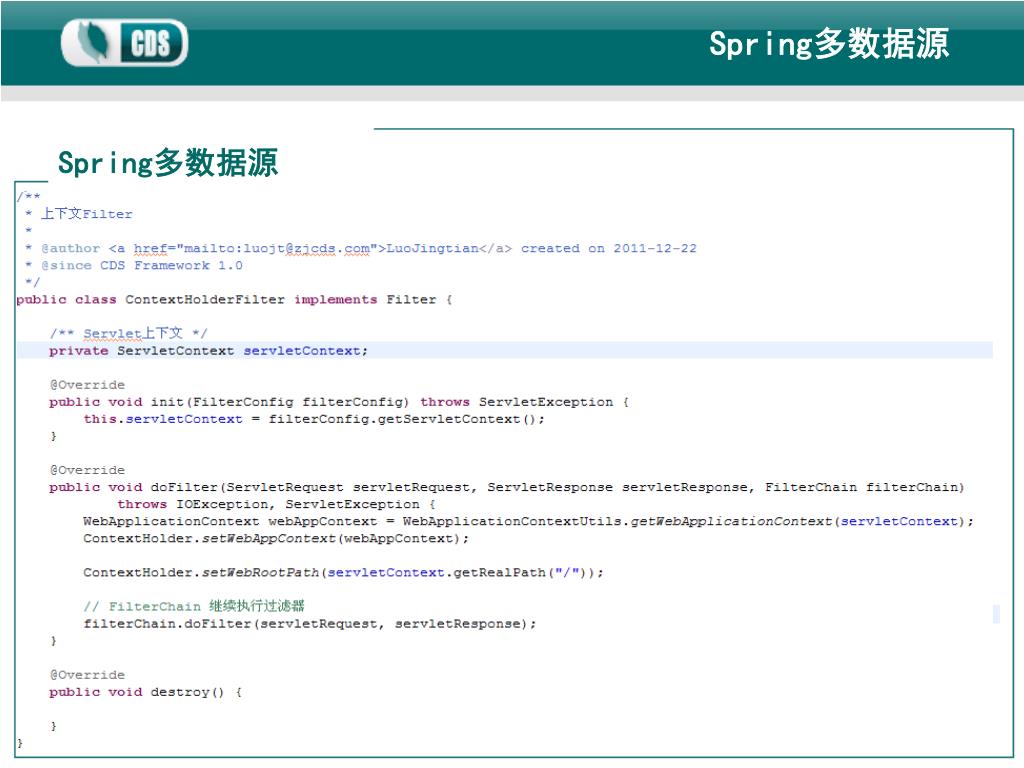Viewport: 1024px width, 768px height.
Task: Click 'getWebApplicationContext(servletContext)' call
Action: [797, 521]
